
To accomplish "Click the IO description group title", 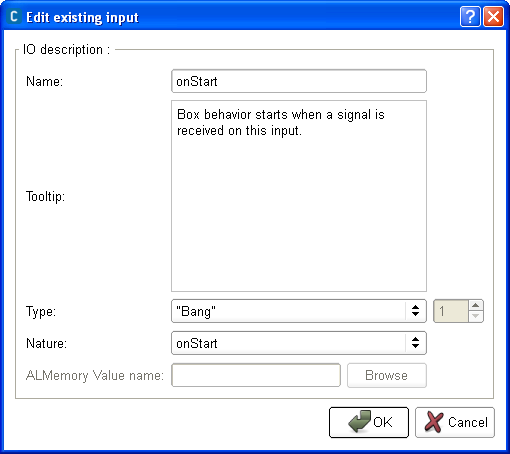I will 66,50.
